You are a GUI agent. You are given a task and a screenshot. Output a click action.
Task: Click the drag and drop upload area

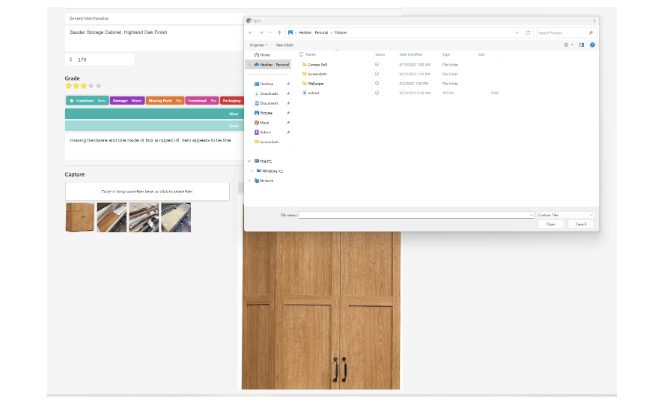point(147,192)
